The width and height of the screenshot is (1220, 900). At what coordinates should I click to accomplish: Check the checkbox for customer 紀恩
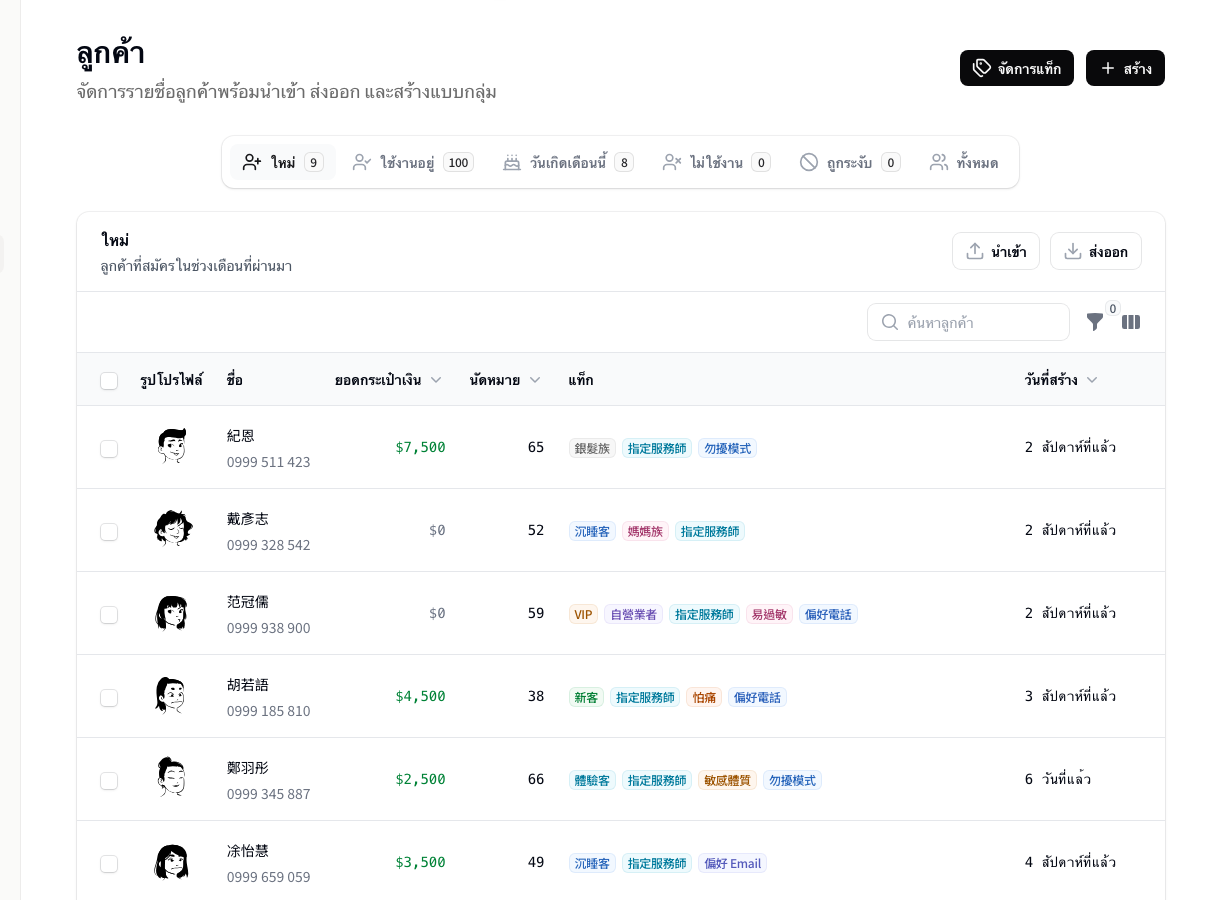(109, 449)
